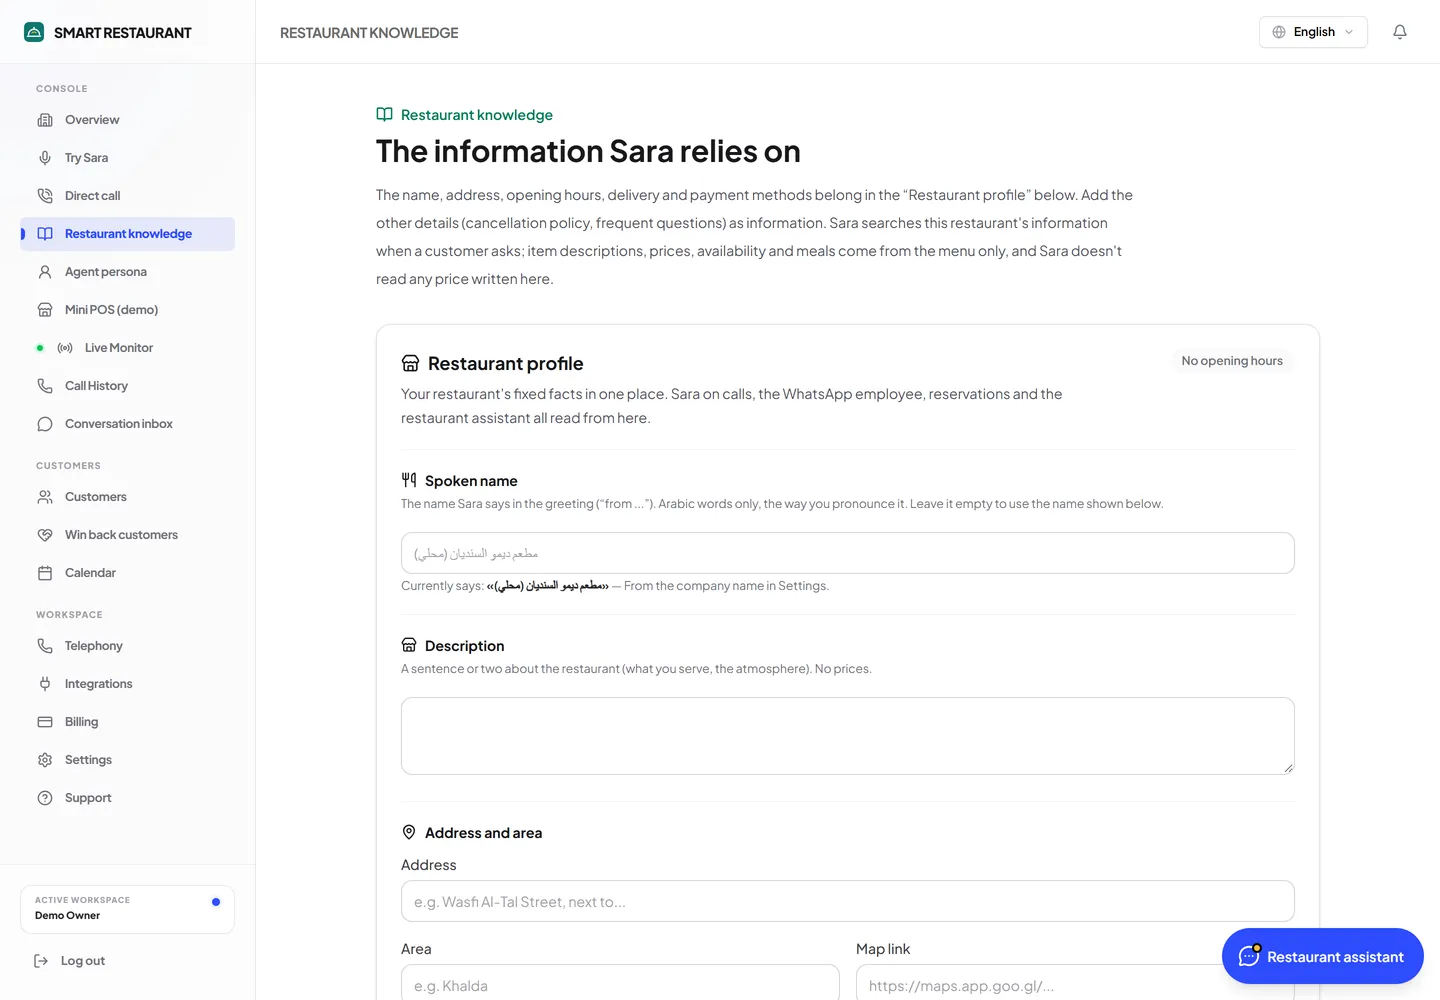The image size is (1440, 1000).
Task: Click the Direct call phone icon
Action: point(45,196)
